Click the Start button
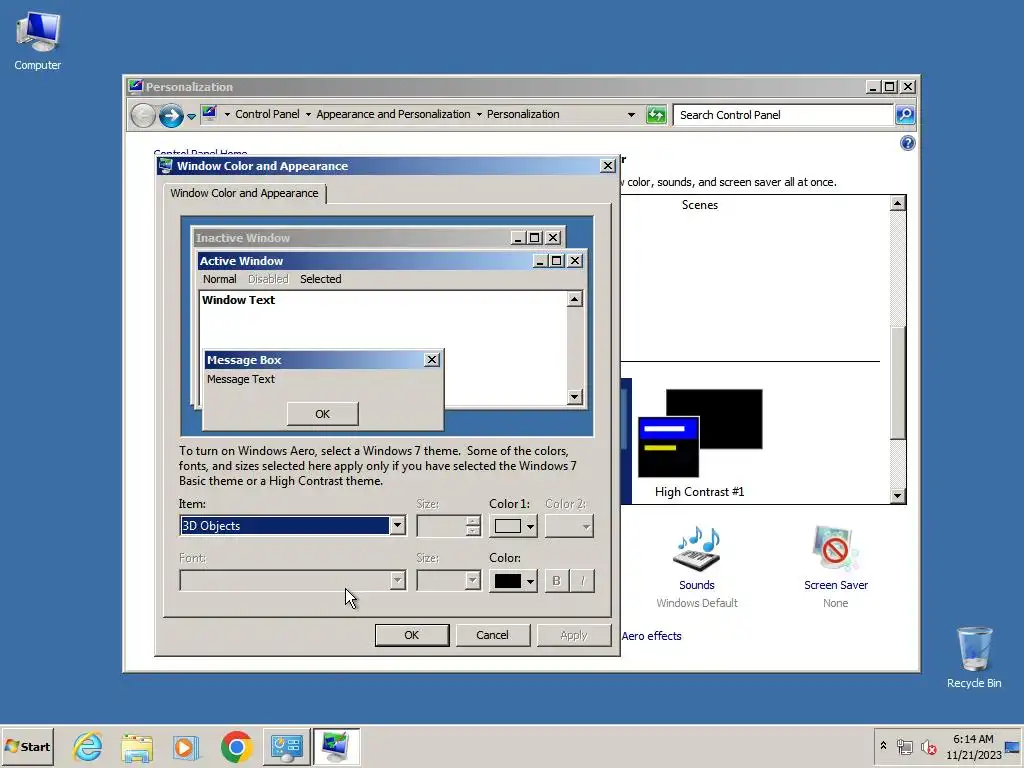Screen dimensions: 1024x768 pos(27,746)
